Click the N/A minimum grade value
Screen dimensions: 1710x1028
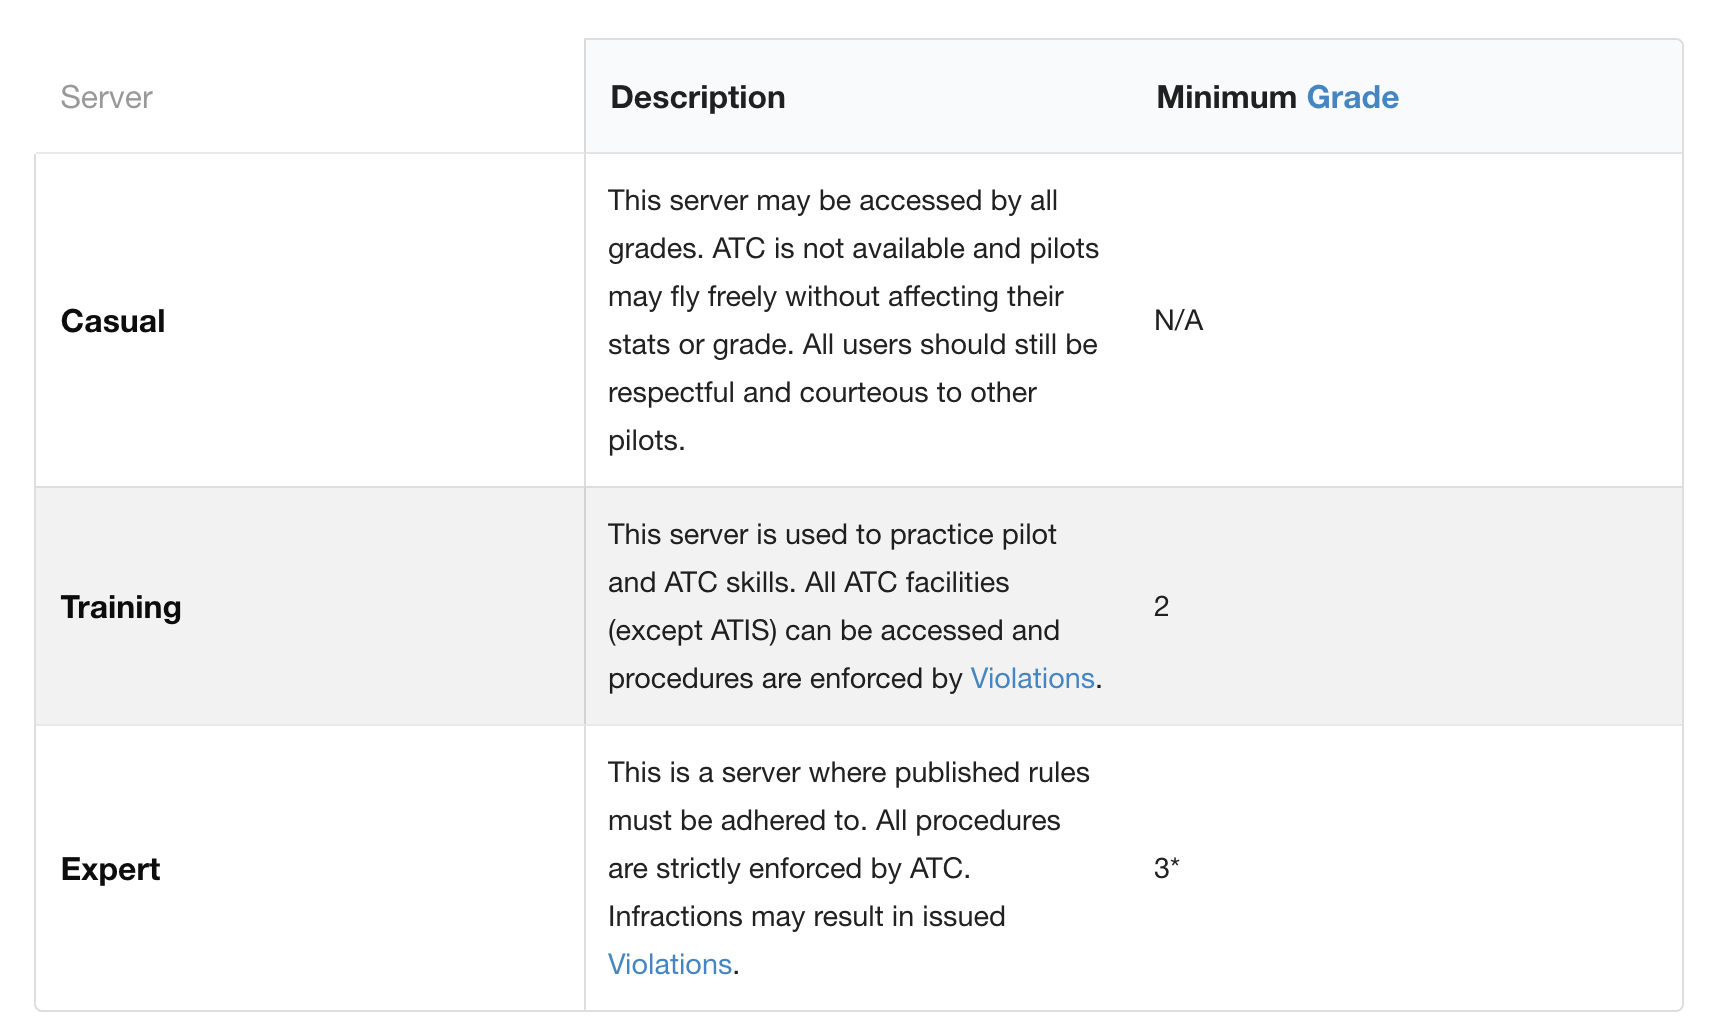click(1178, 320)
